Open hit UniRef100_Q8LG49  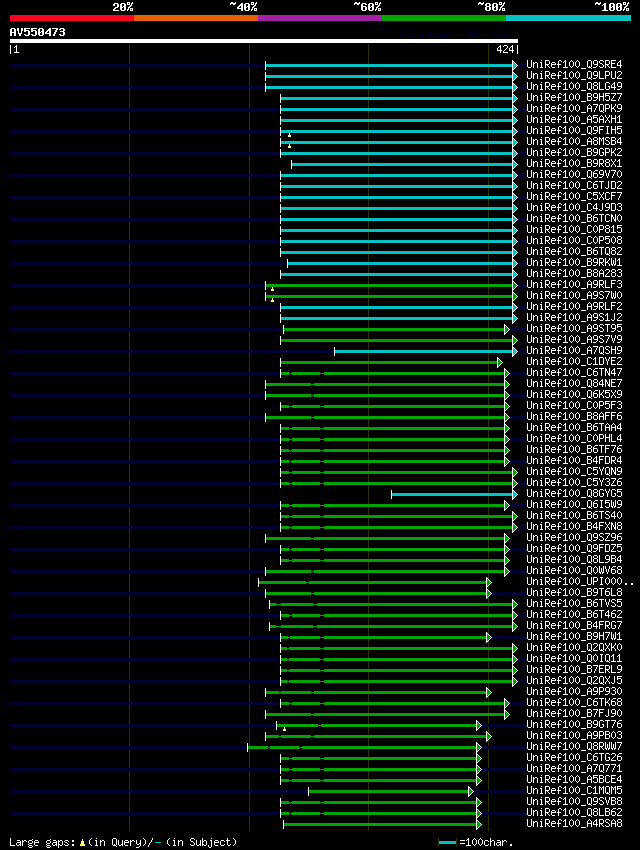(574, 86)
